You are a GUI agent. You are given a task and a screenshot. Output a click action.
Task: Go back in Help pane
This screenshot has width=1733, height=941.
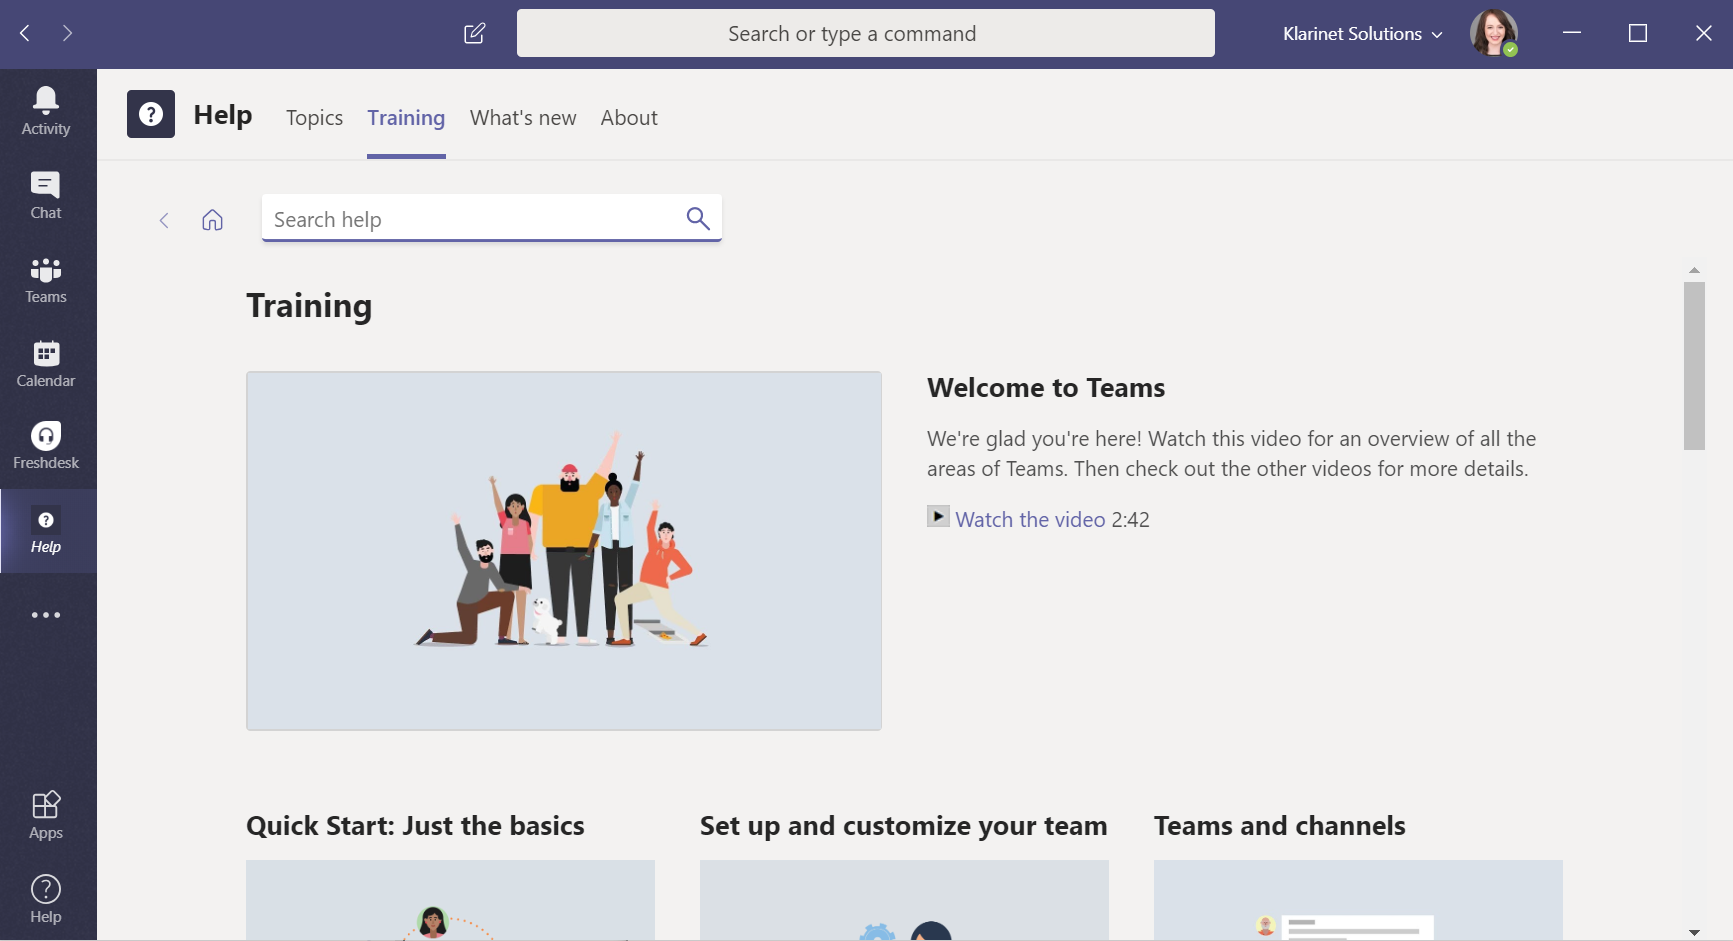pos(164,220)
